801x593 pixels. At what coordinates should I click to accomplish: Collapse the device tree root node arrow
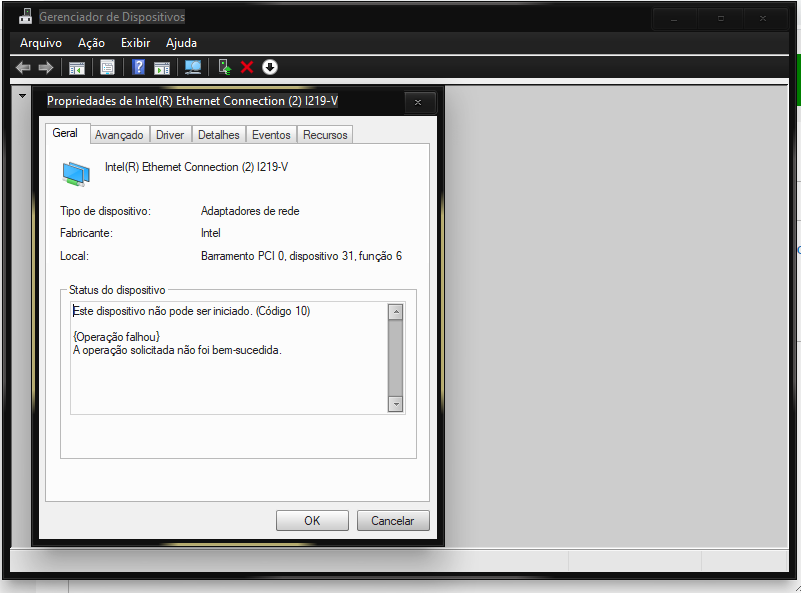click(x=22, y=96)
